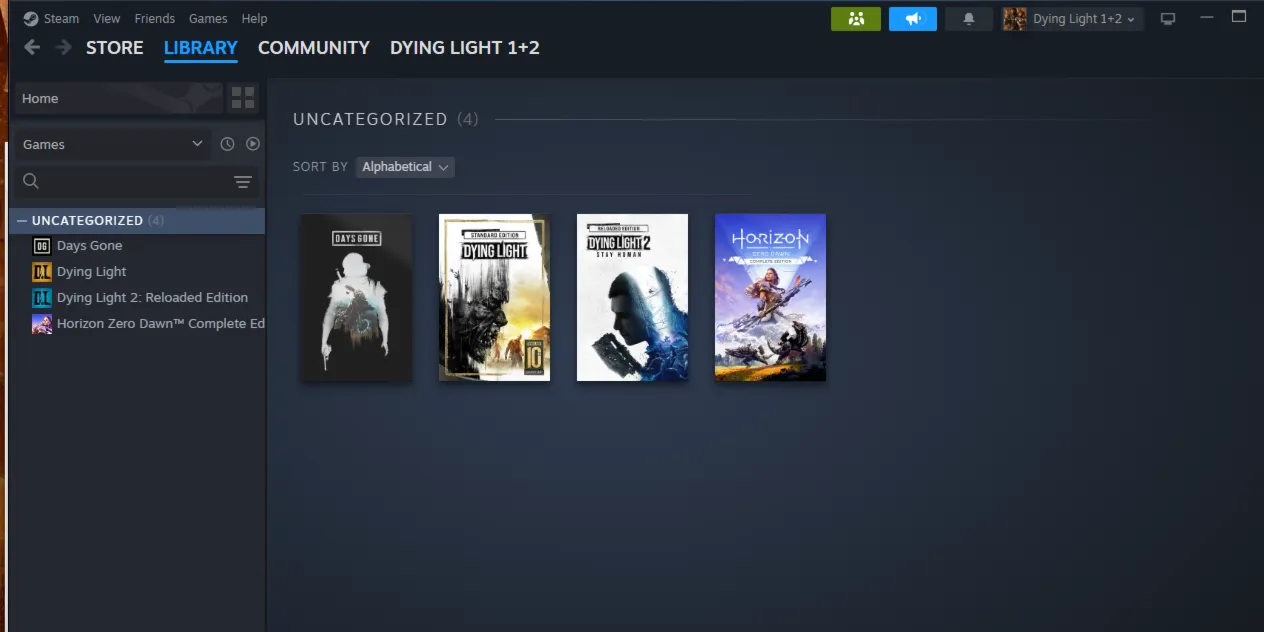Screen dimensions: 1264x632
Task: Open the Games menu
Action: point(208,18)
